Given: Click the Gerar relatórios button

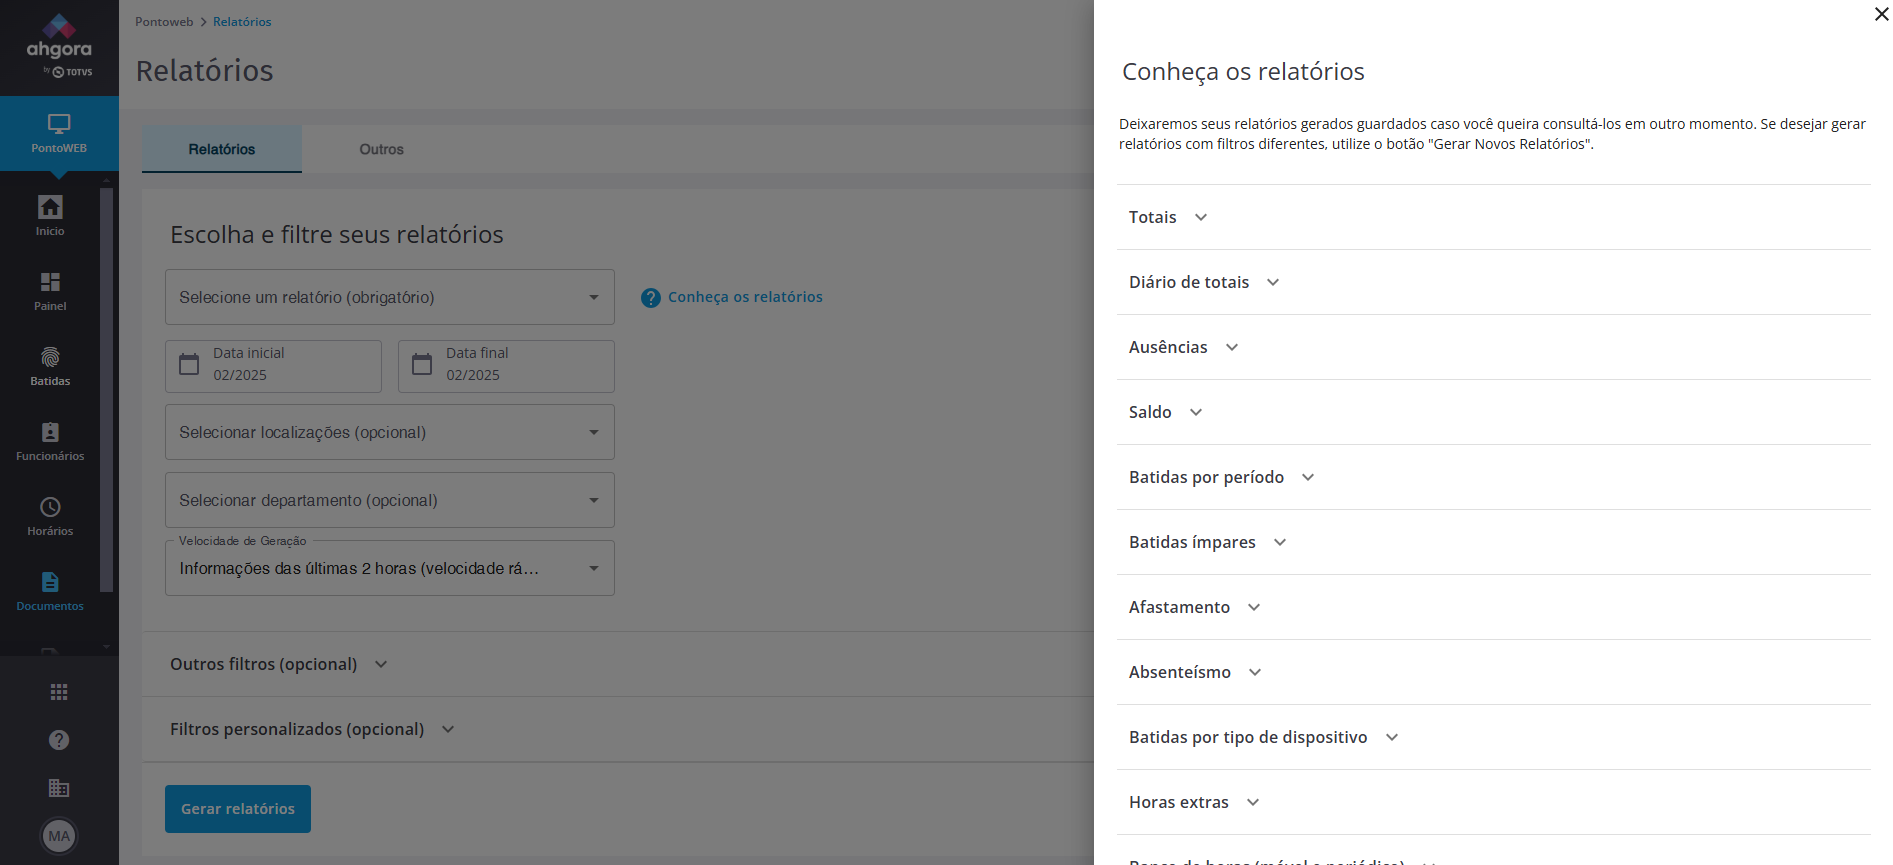Looking at the screenshot, I should 238,809.
